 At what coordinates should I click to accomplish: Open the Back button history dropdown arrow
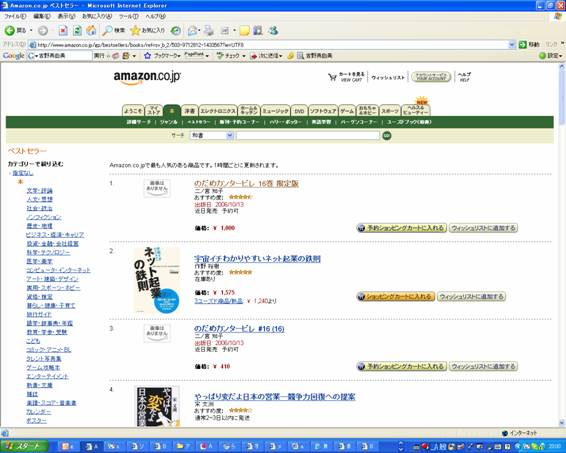click(31, 31)
